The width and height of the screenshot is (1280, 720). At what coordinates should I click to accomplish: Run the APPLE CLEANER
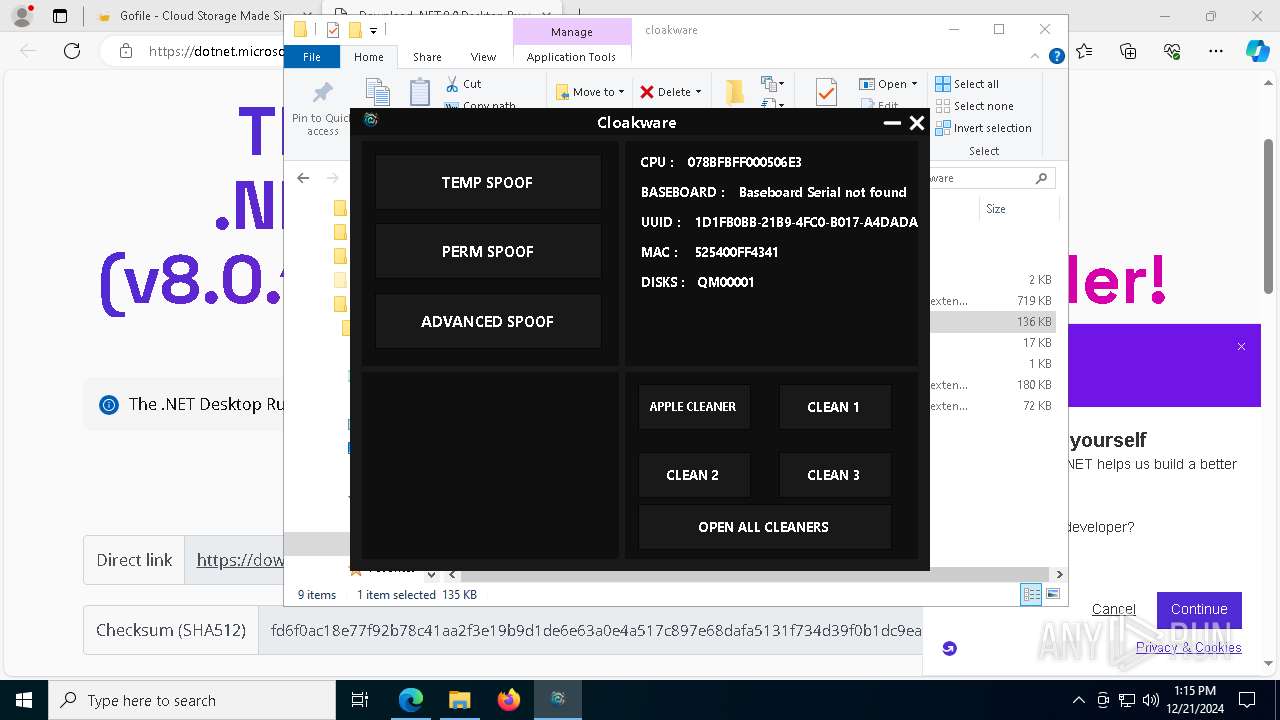pos(693,407)
